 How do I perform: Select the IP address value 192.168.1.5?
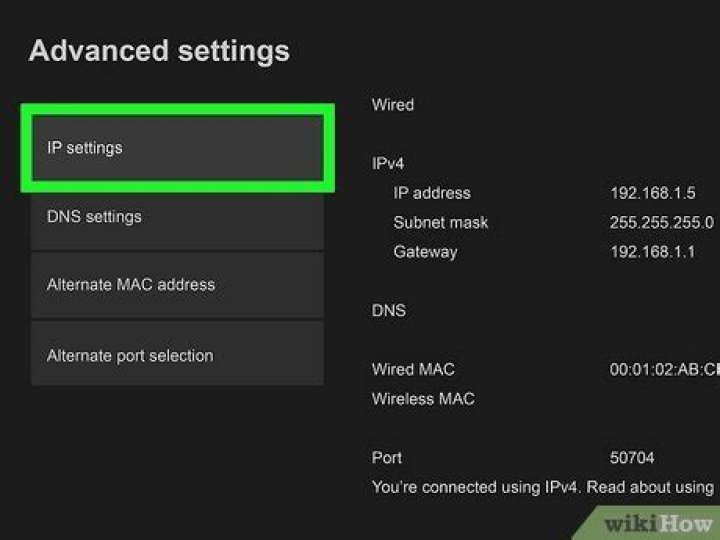tap(652, 193)
